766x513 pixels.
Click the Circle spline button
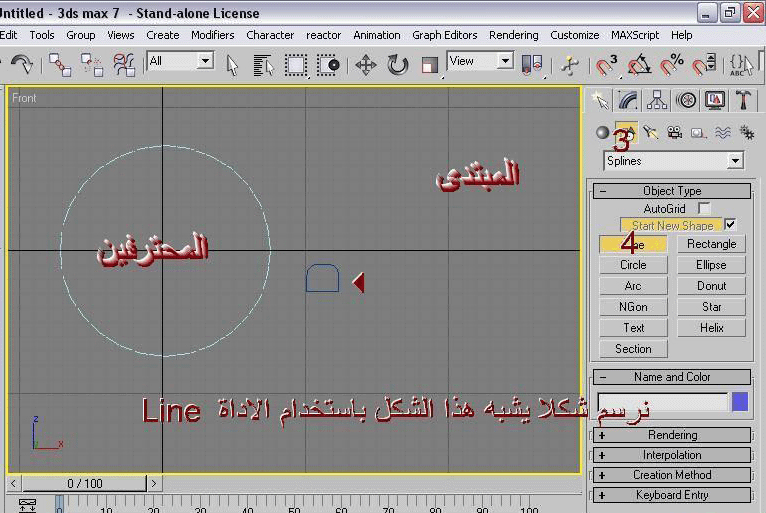click(633, 265)
